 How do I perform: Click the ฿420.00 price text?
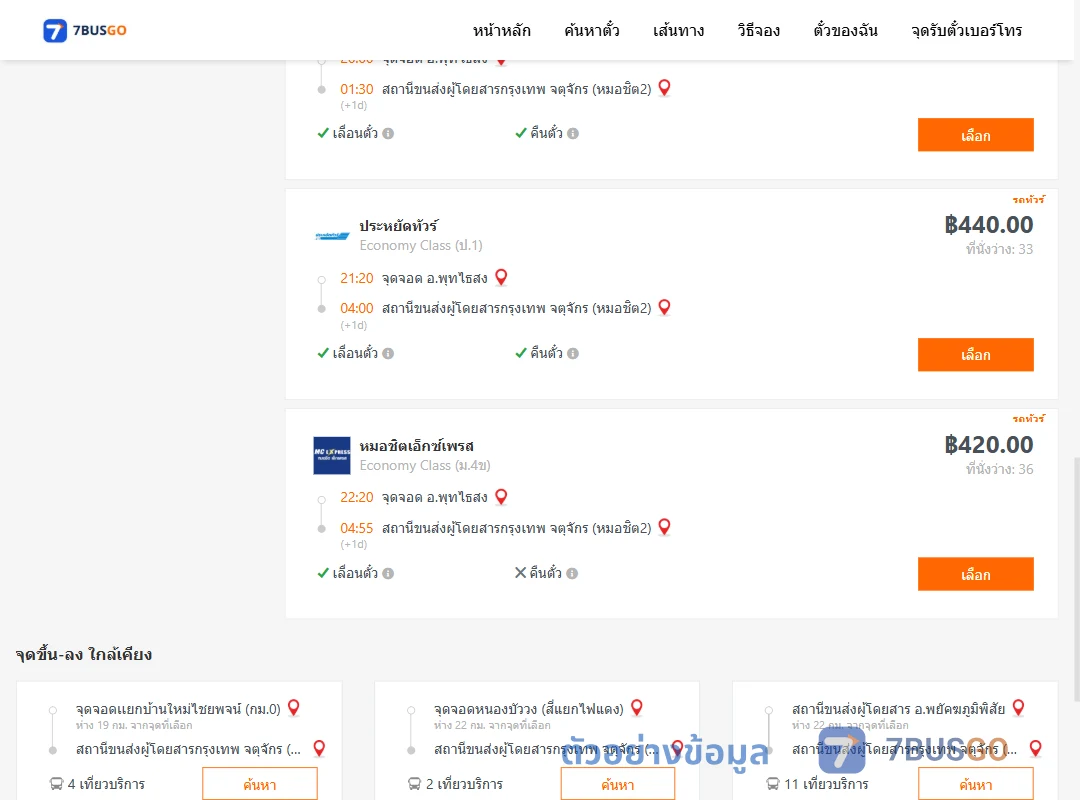988,444
